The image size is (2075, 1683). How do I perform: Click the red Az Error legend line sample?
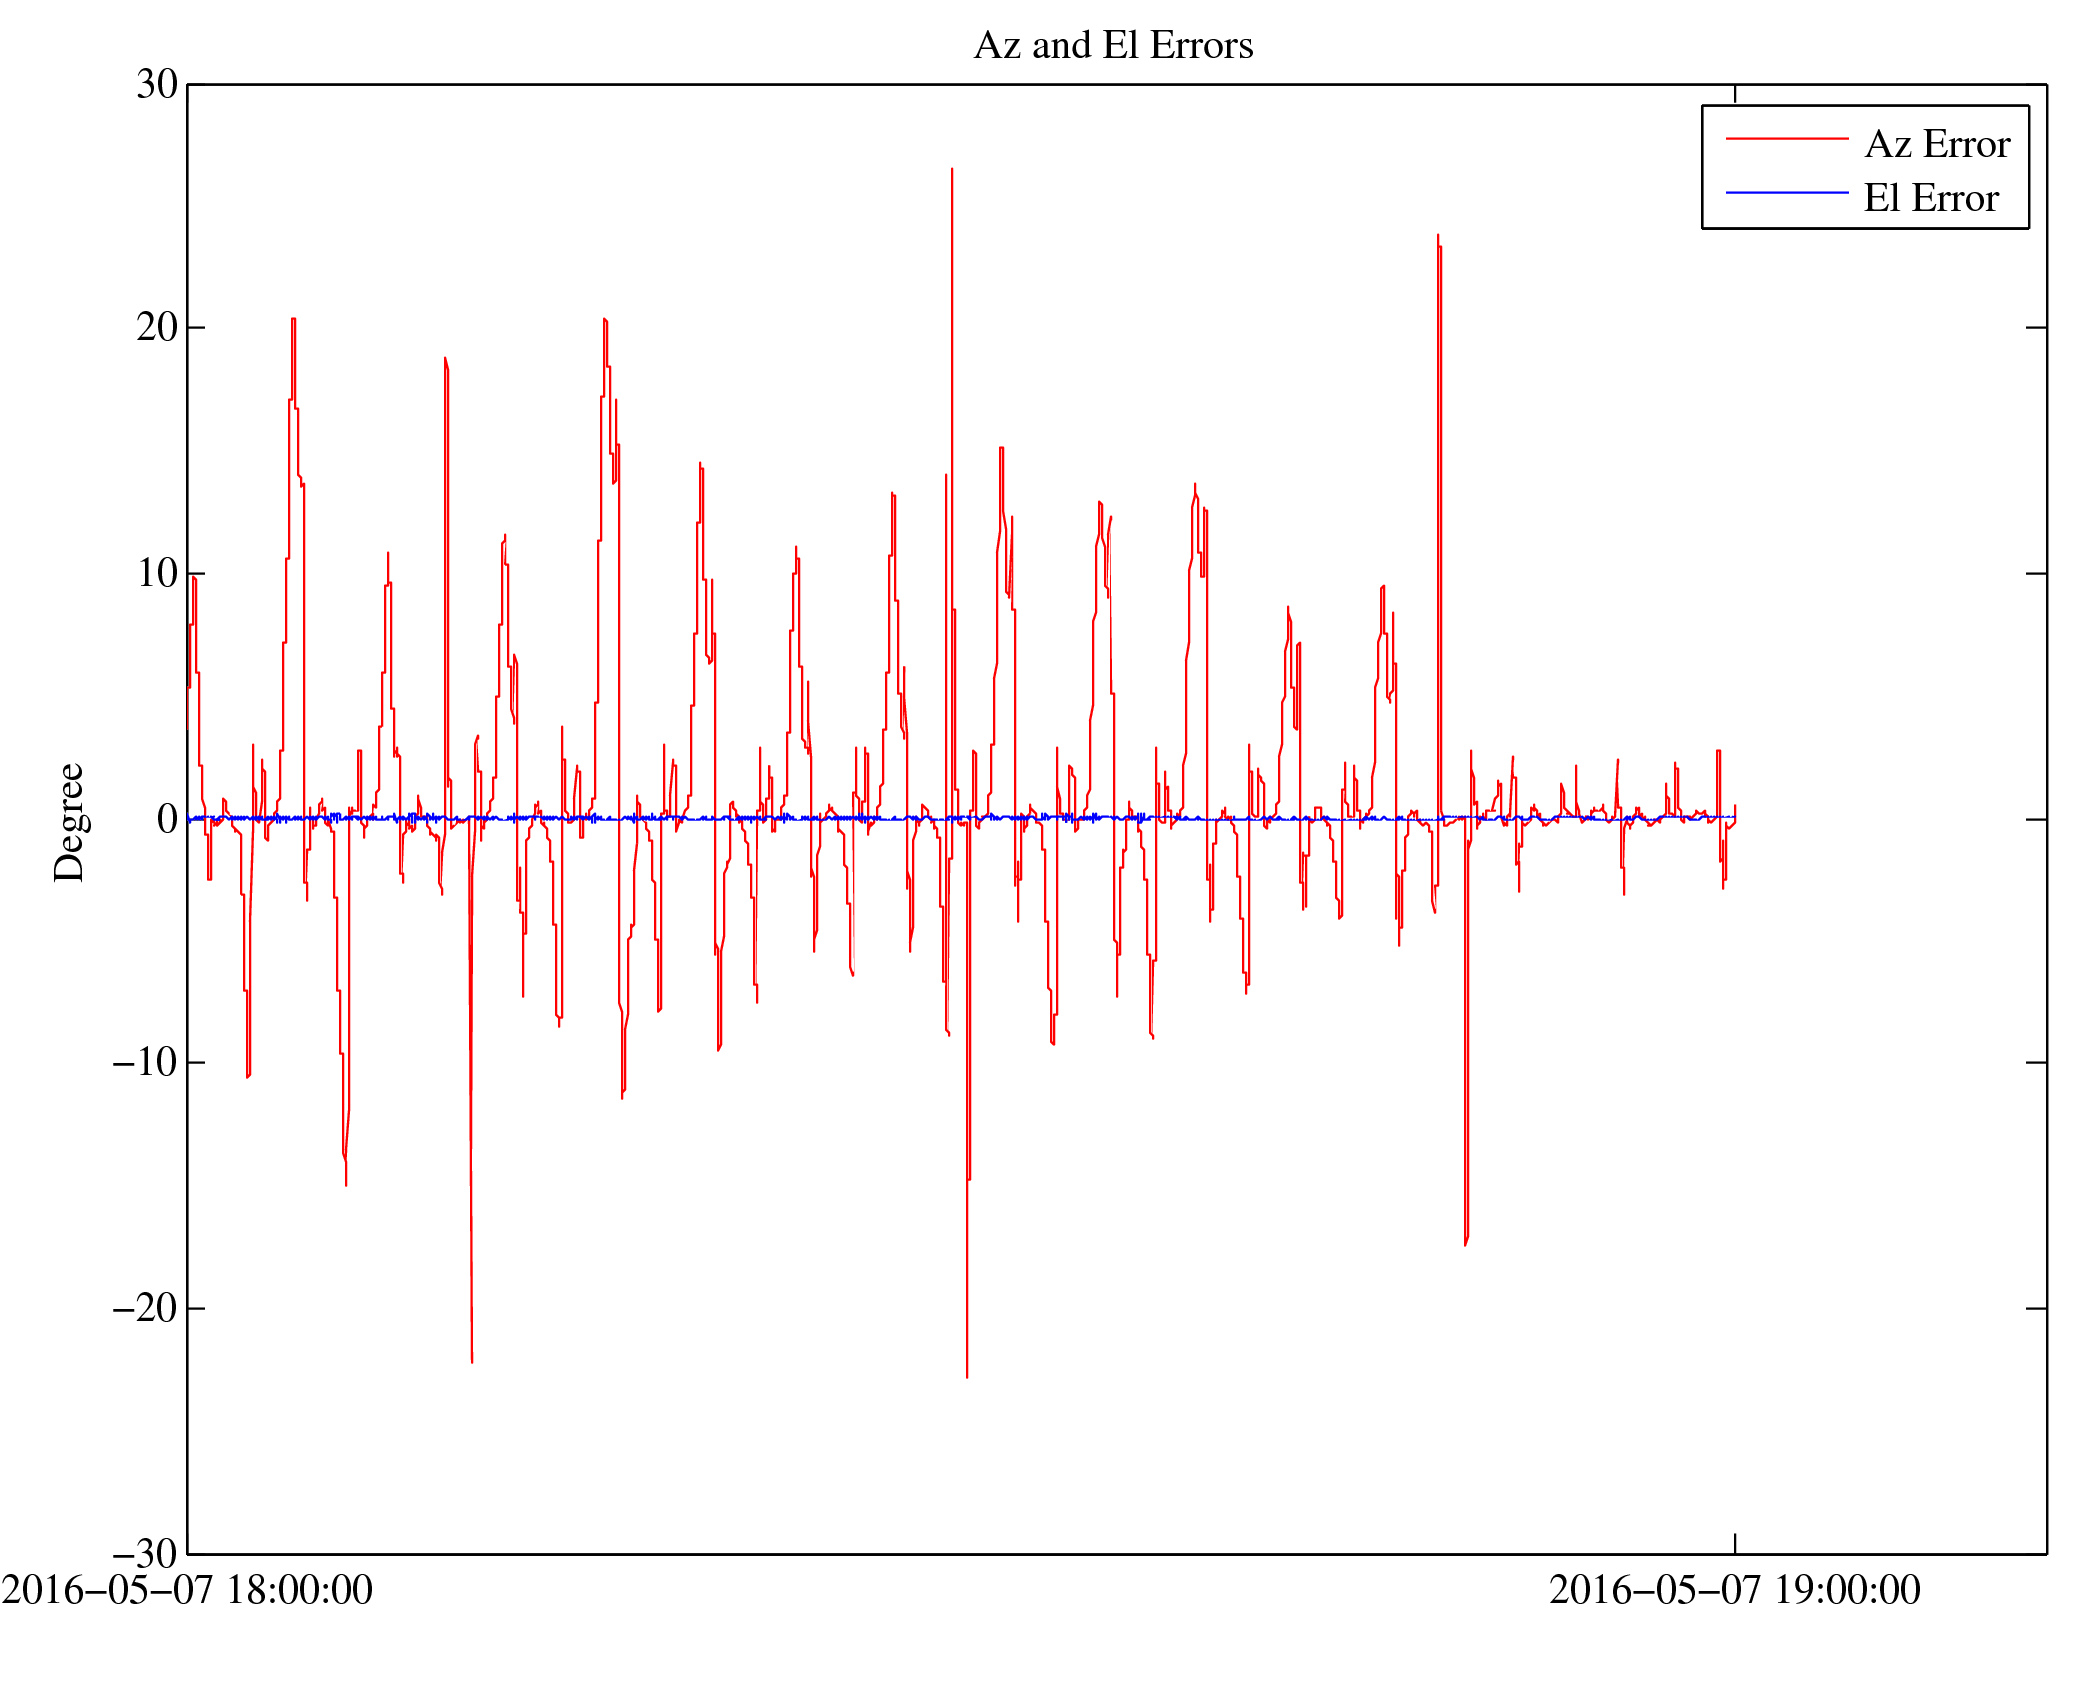coord(1786,139)
